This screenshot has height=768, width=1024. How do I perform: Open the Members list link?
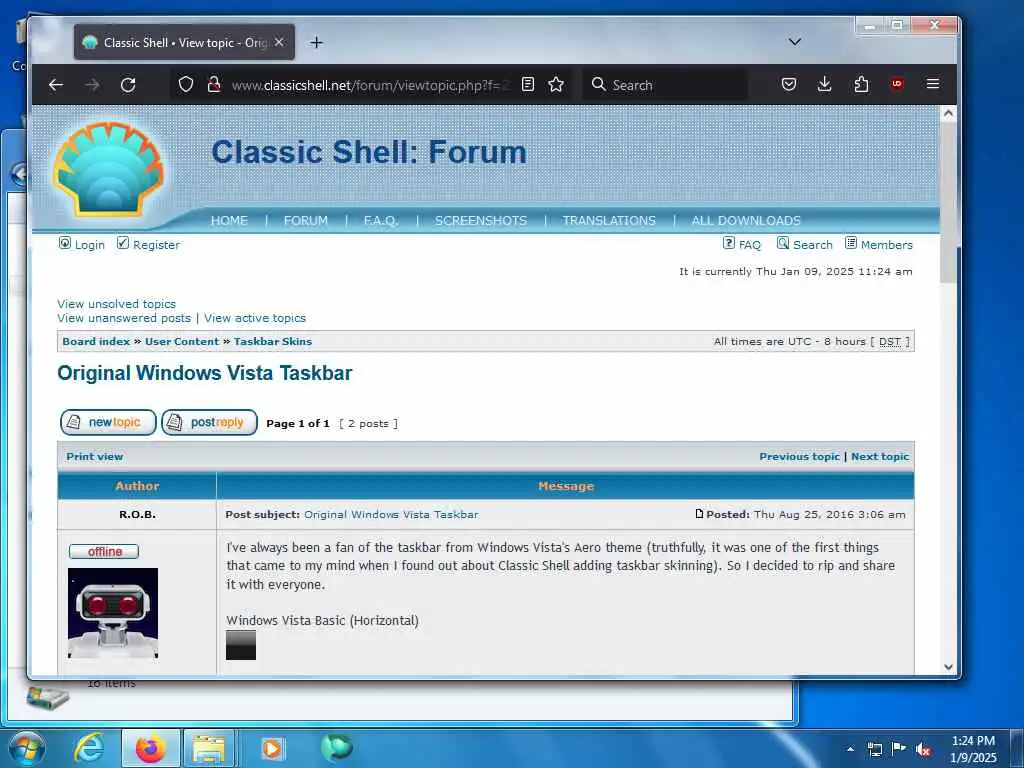pyautogui.click(x=887, y=245)
